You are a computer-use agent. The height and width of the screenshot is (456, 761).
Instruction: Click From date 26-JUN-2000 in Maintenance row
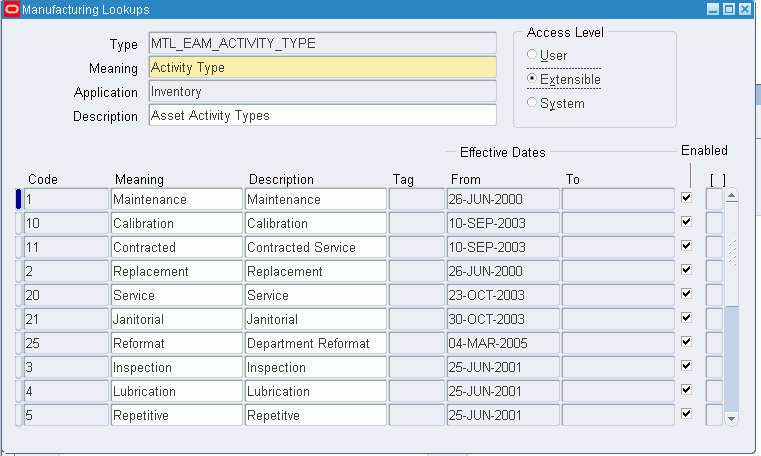[503, 199]
